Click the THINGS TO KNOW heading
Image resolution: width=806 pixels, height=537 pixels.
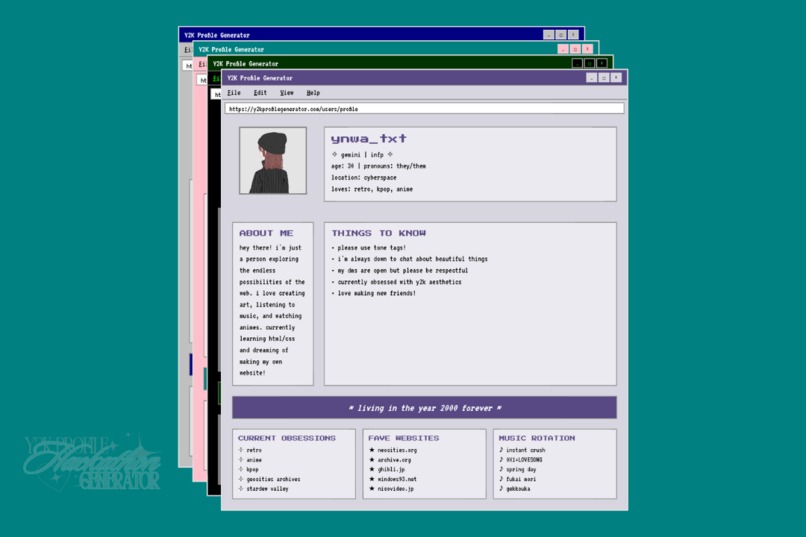tap(378, 233)
